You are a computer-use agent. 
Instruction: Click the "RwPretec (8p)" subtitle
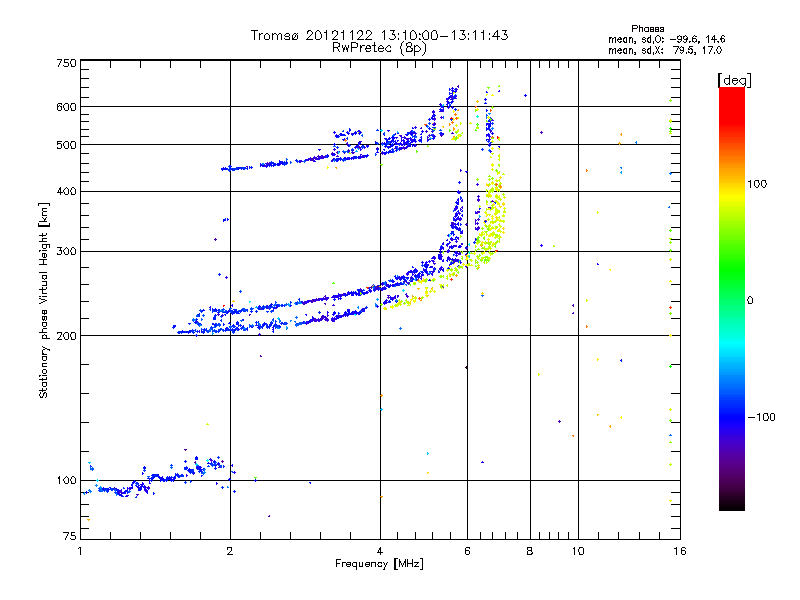point(379,48)
